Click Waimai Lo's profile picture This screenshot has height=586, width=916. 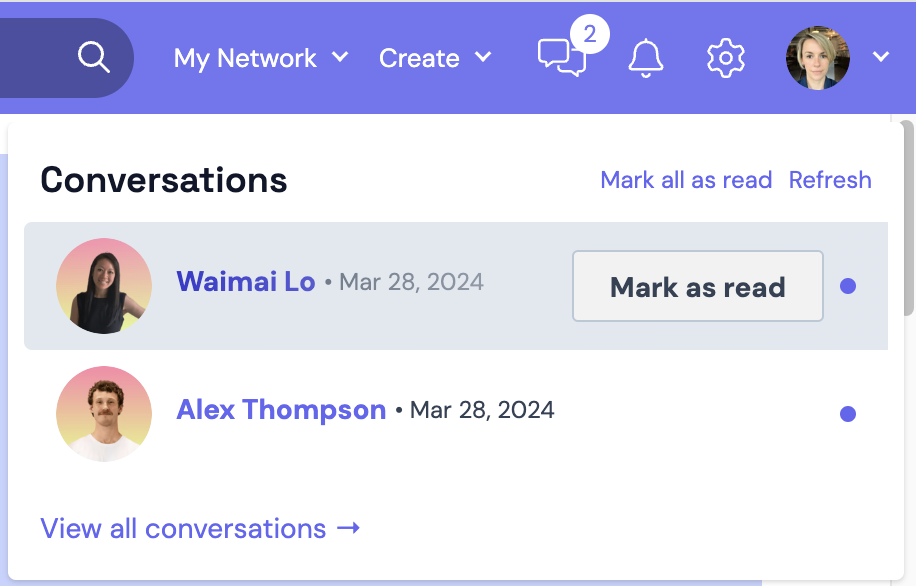(104, 286)
